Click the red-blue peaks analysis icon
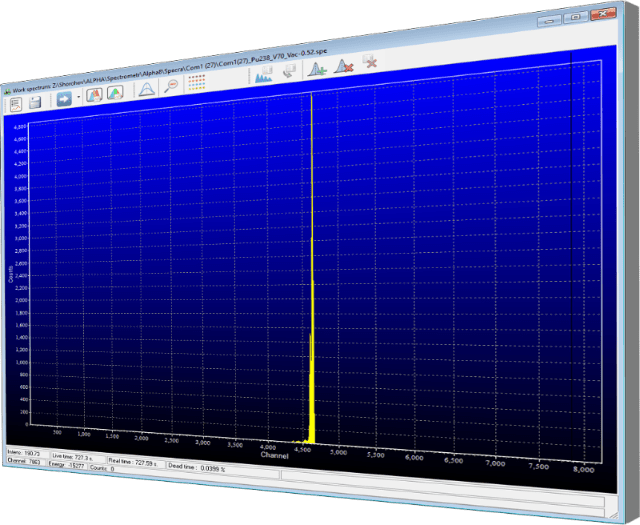 tap(94, 95)
